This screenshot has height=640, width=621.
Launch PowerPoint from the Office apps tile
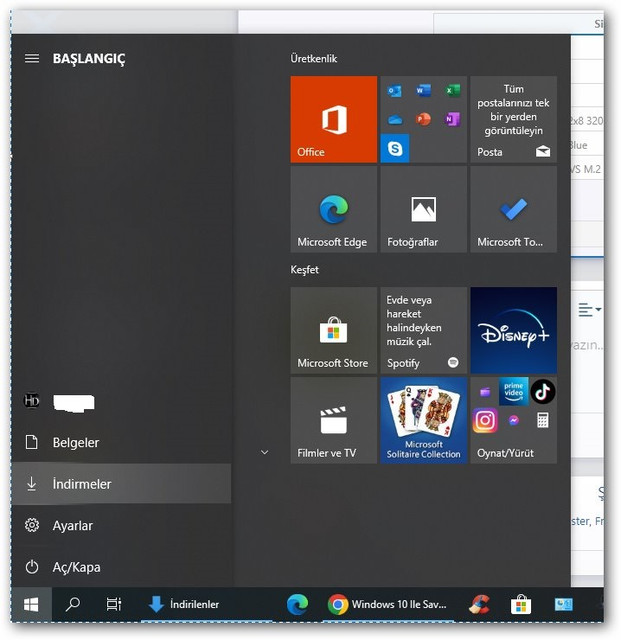tap(423, 120)
